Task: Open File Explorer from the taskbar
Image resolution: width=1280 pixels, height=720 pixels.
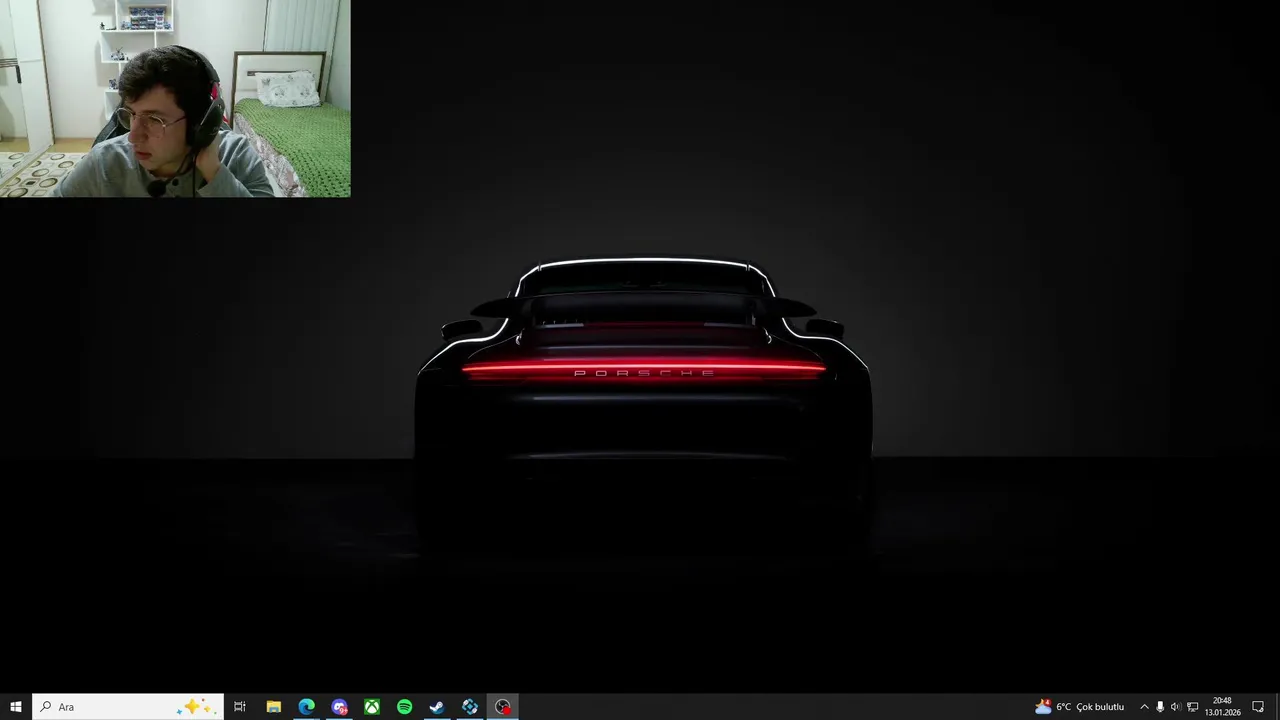Action: click(x=273, y=707)
